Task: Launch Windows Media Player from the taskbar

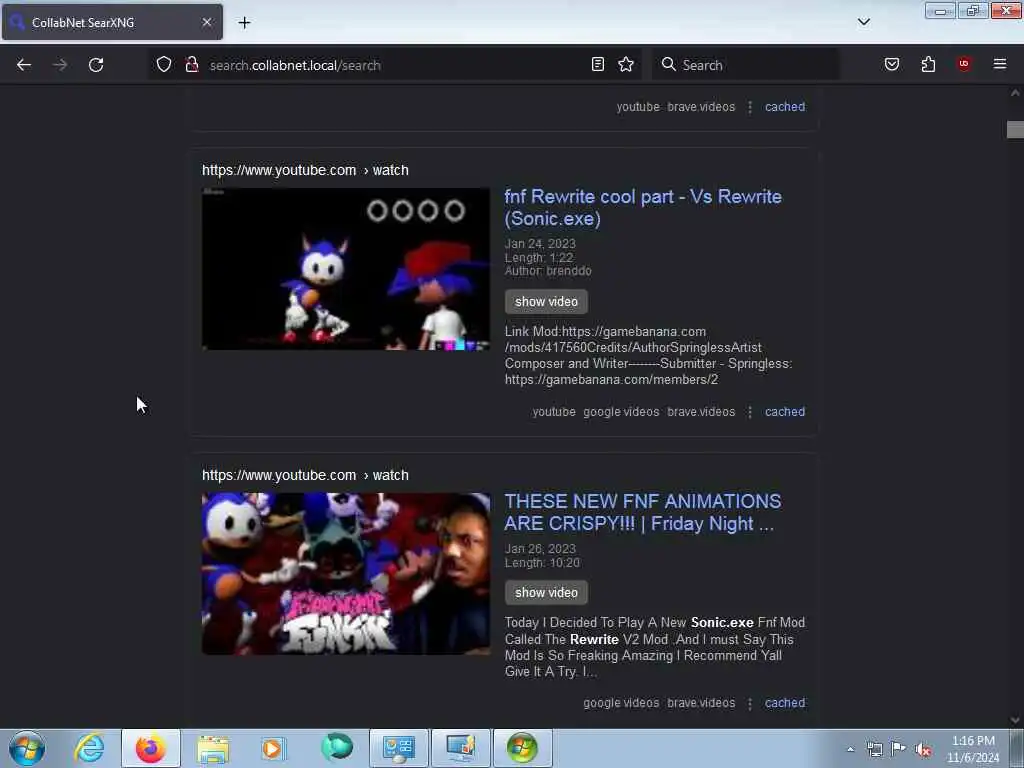Action: tap(274, 748)
